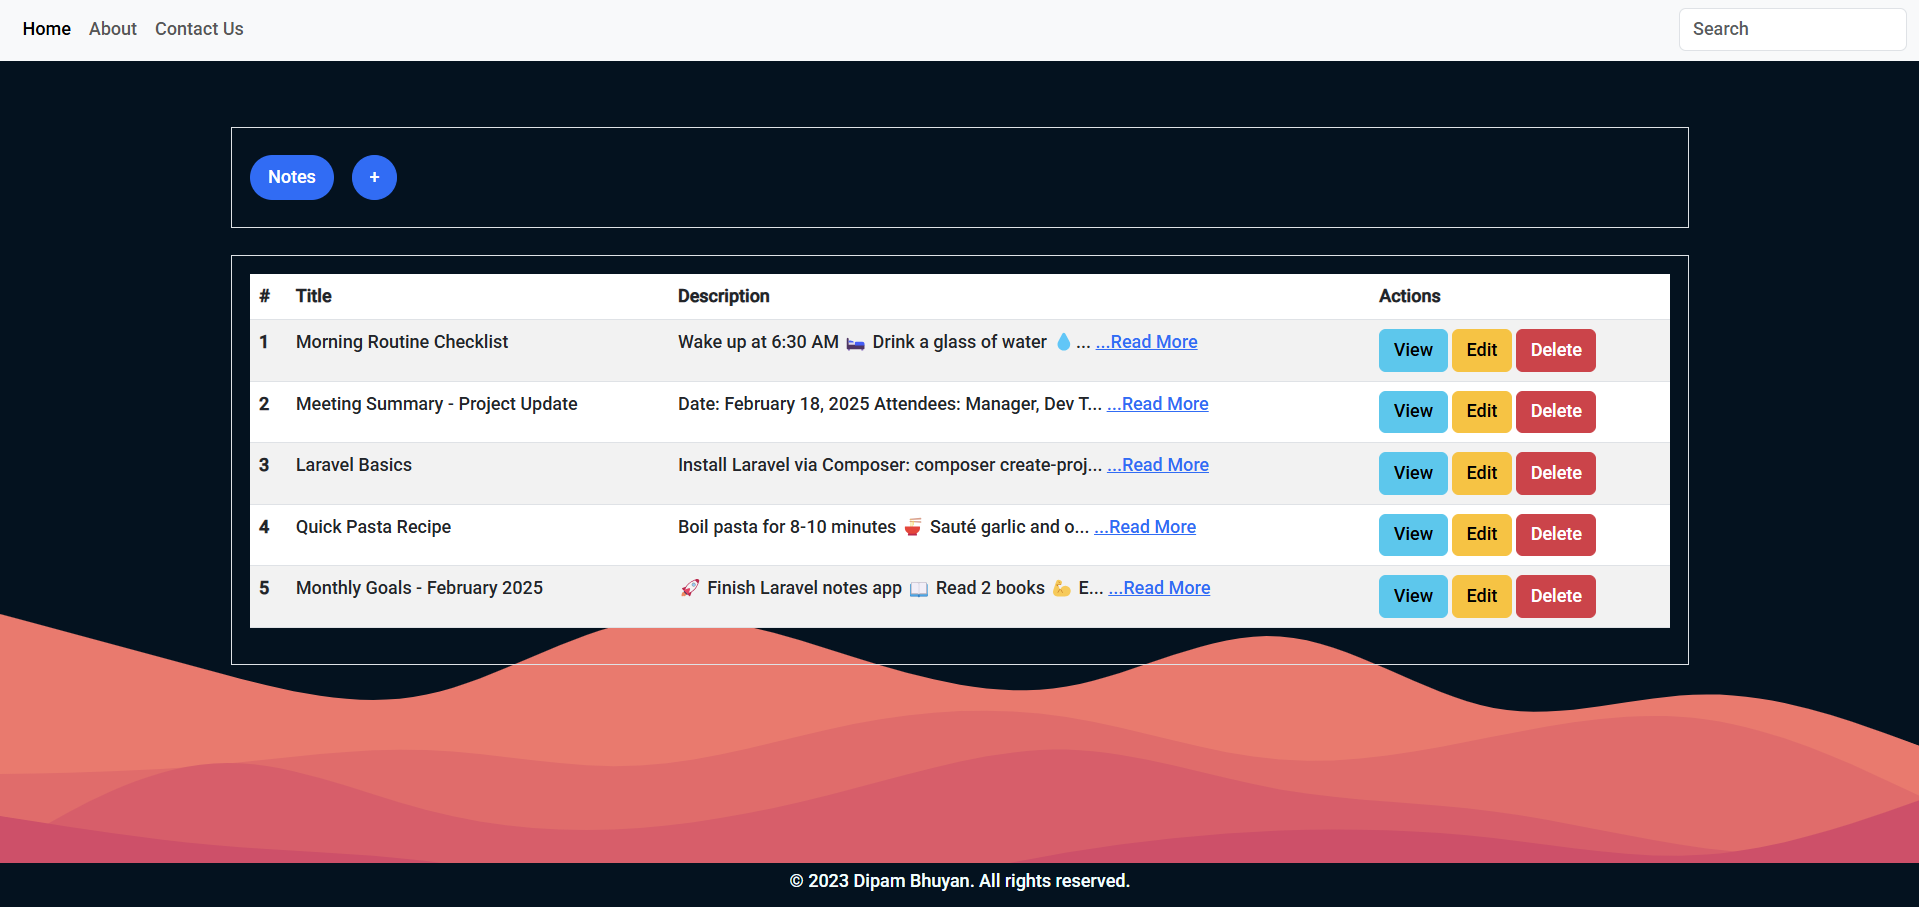This screenshot has width=1919, height=907.
Task: Expand Read More on Quick Pasta Recipe
Action: click(x=1145, y=527)
